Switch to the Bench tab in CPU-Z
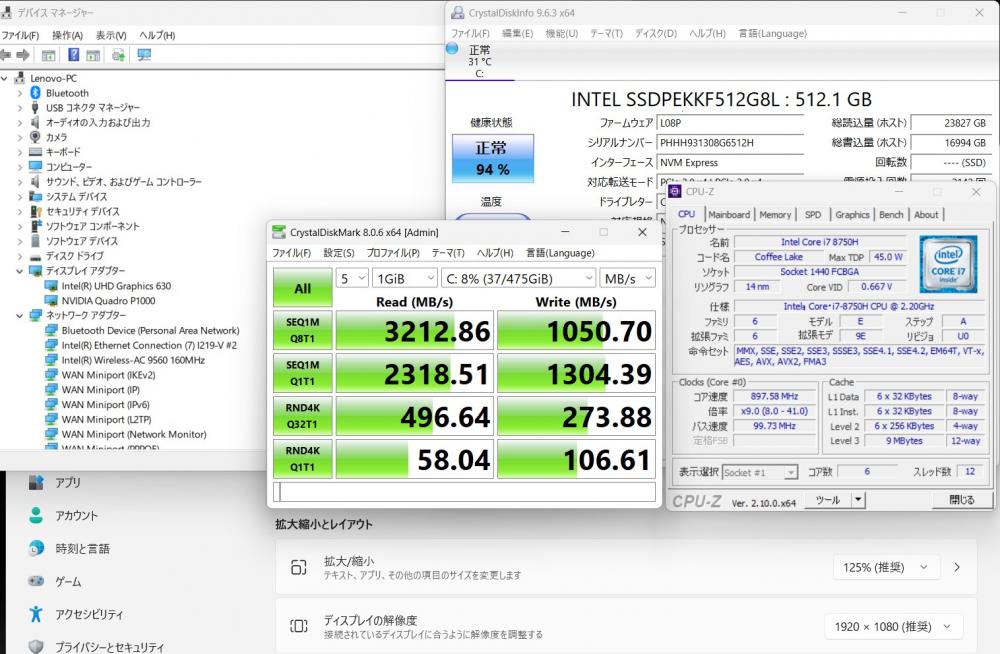This screenshot has height=654, width=1000. click(891, 214)
